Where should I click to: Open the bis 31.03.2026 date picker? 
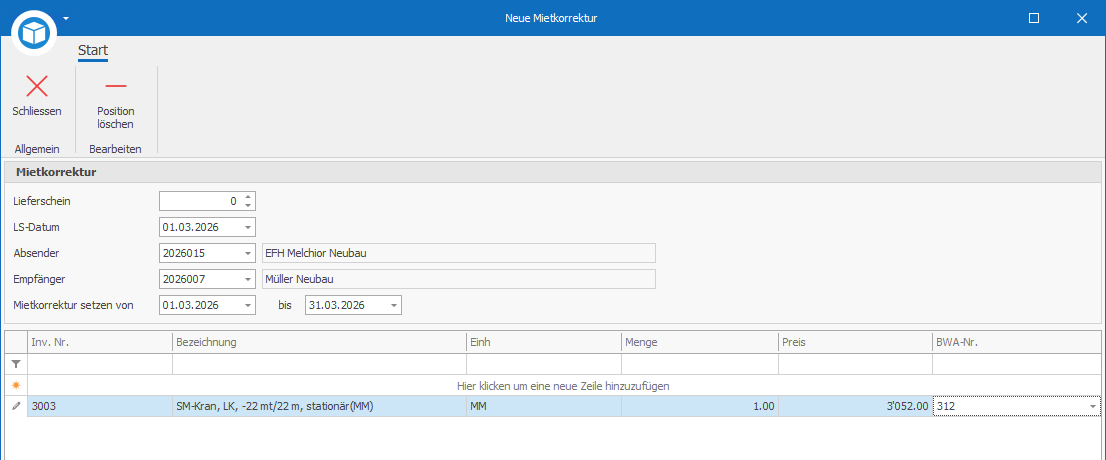pyautogui.click(x=394, y=305)
